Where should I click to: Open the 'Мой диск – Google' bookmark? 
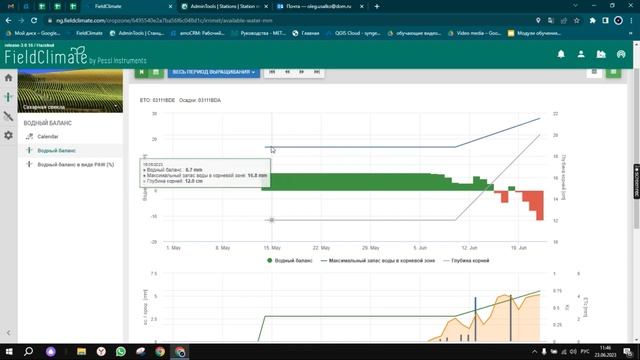tap(33, 33)
